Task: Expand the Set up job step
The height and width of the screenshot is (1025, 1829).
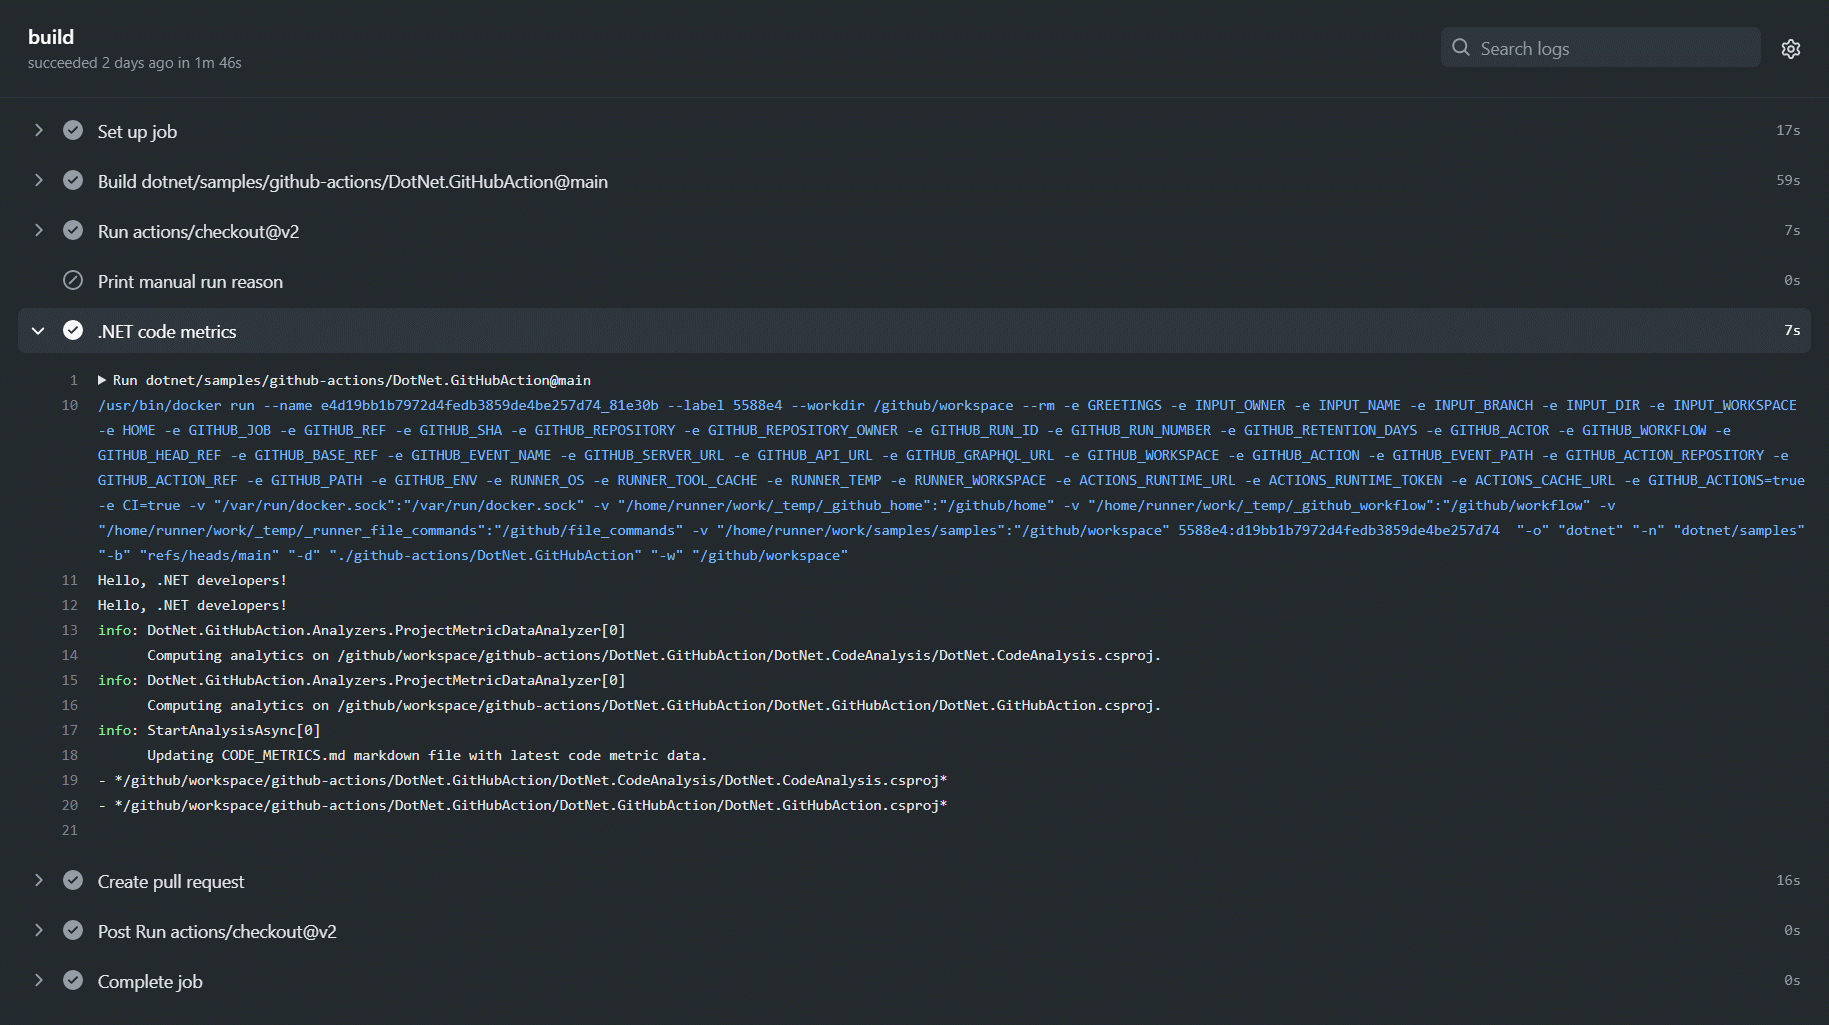Action: [38, 129]
